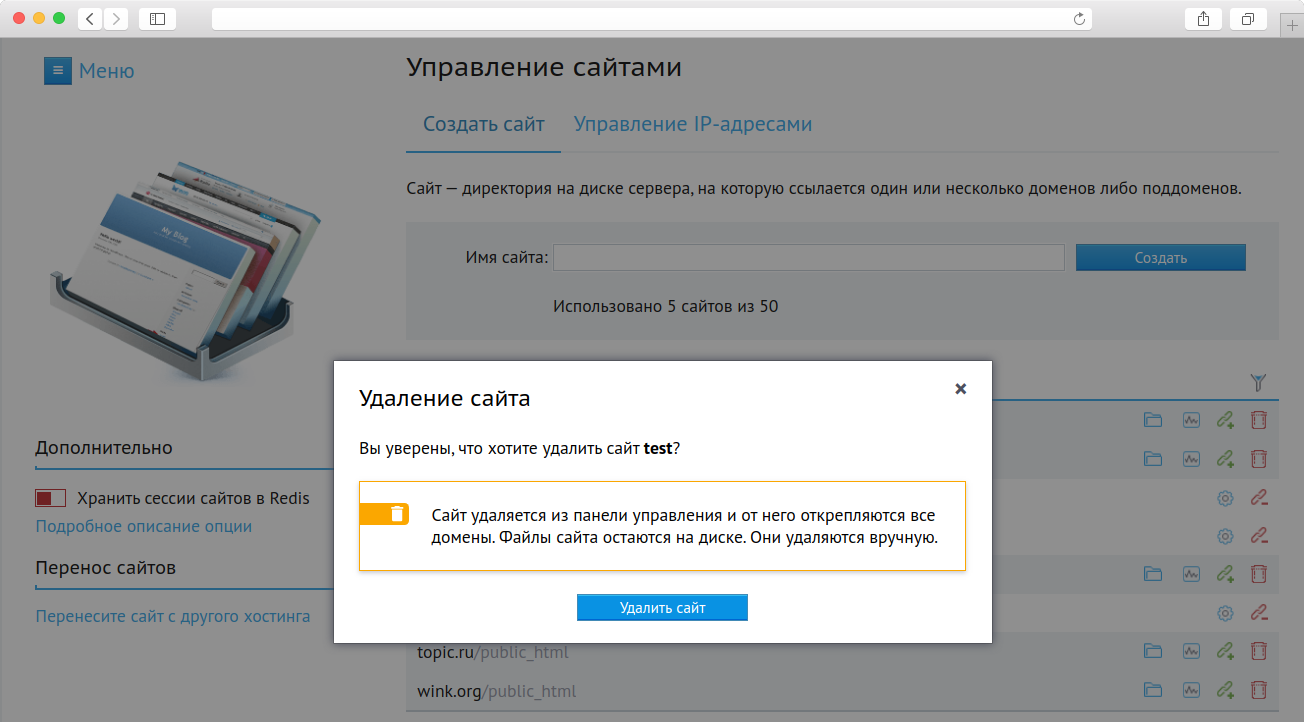Open the hamburger Меню icon
The height and width of the screenshot is (722, 1304).
coord(58,71)
